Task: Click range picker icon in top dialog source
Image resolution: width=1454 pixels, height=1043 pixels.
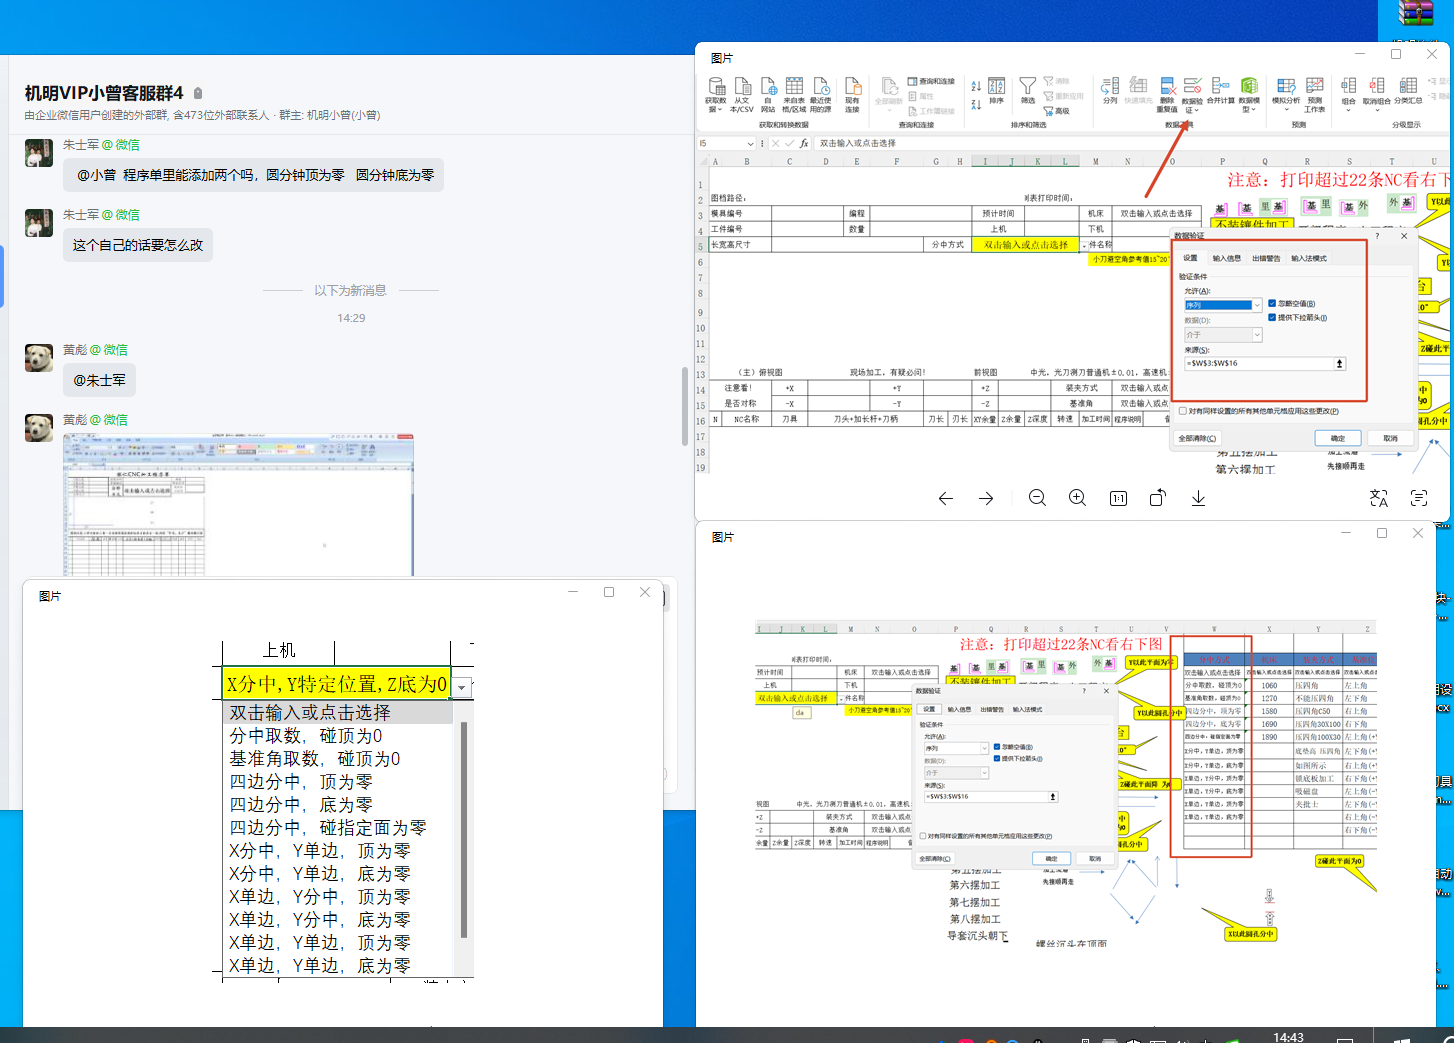Action: (1340, 363)
